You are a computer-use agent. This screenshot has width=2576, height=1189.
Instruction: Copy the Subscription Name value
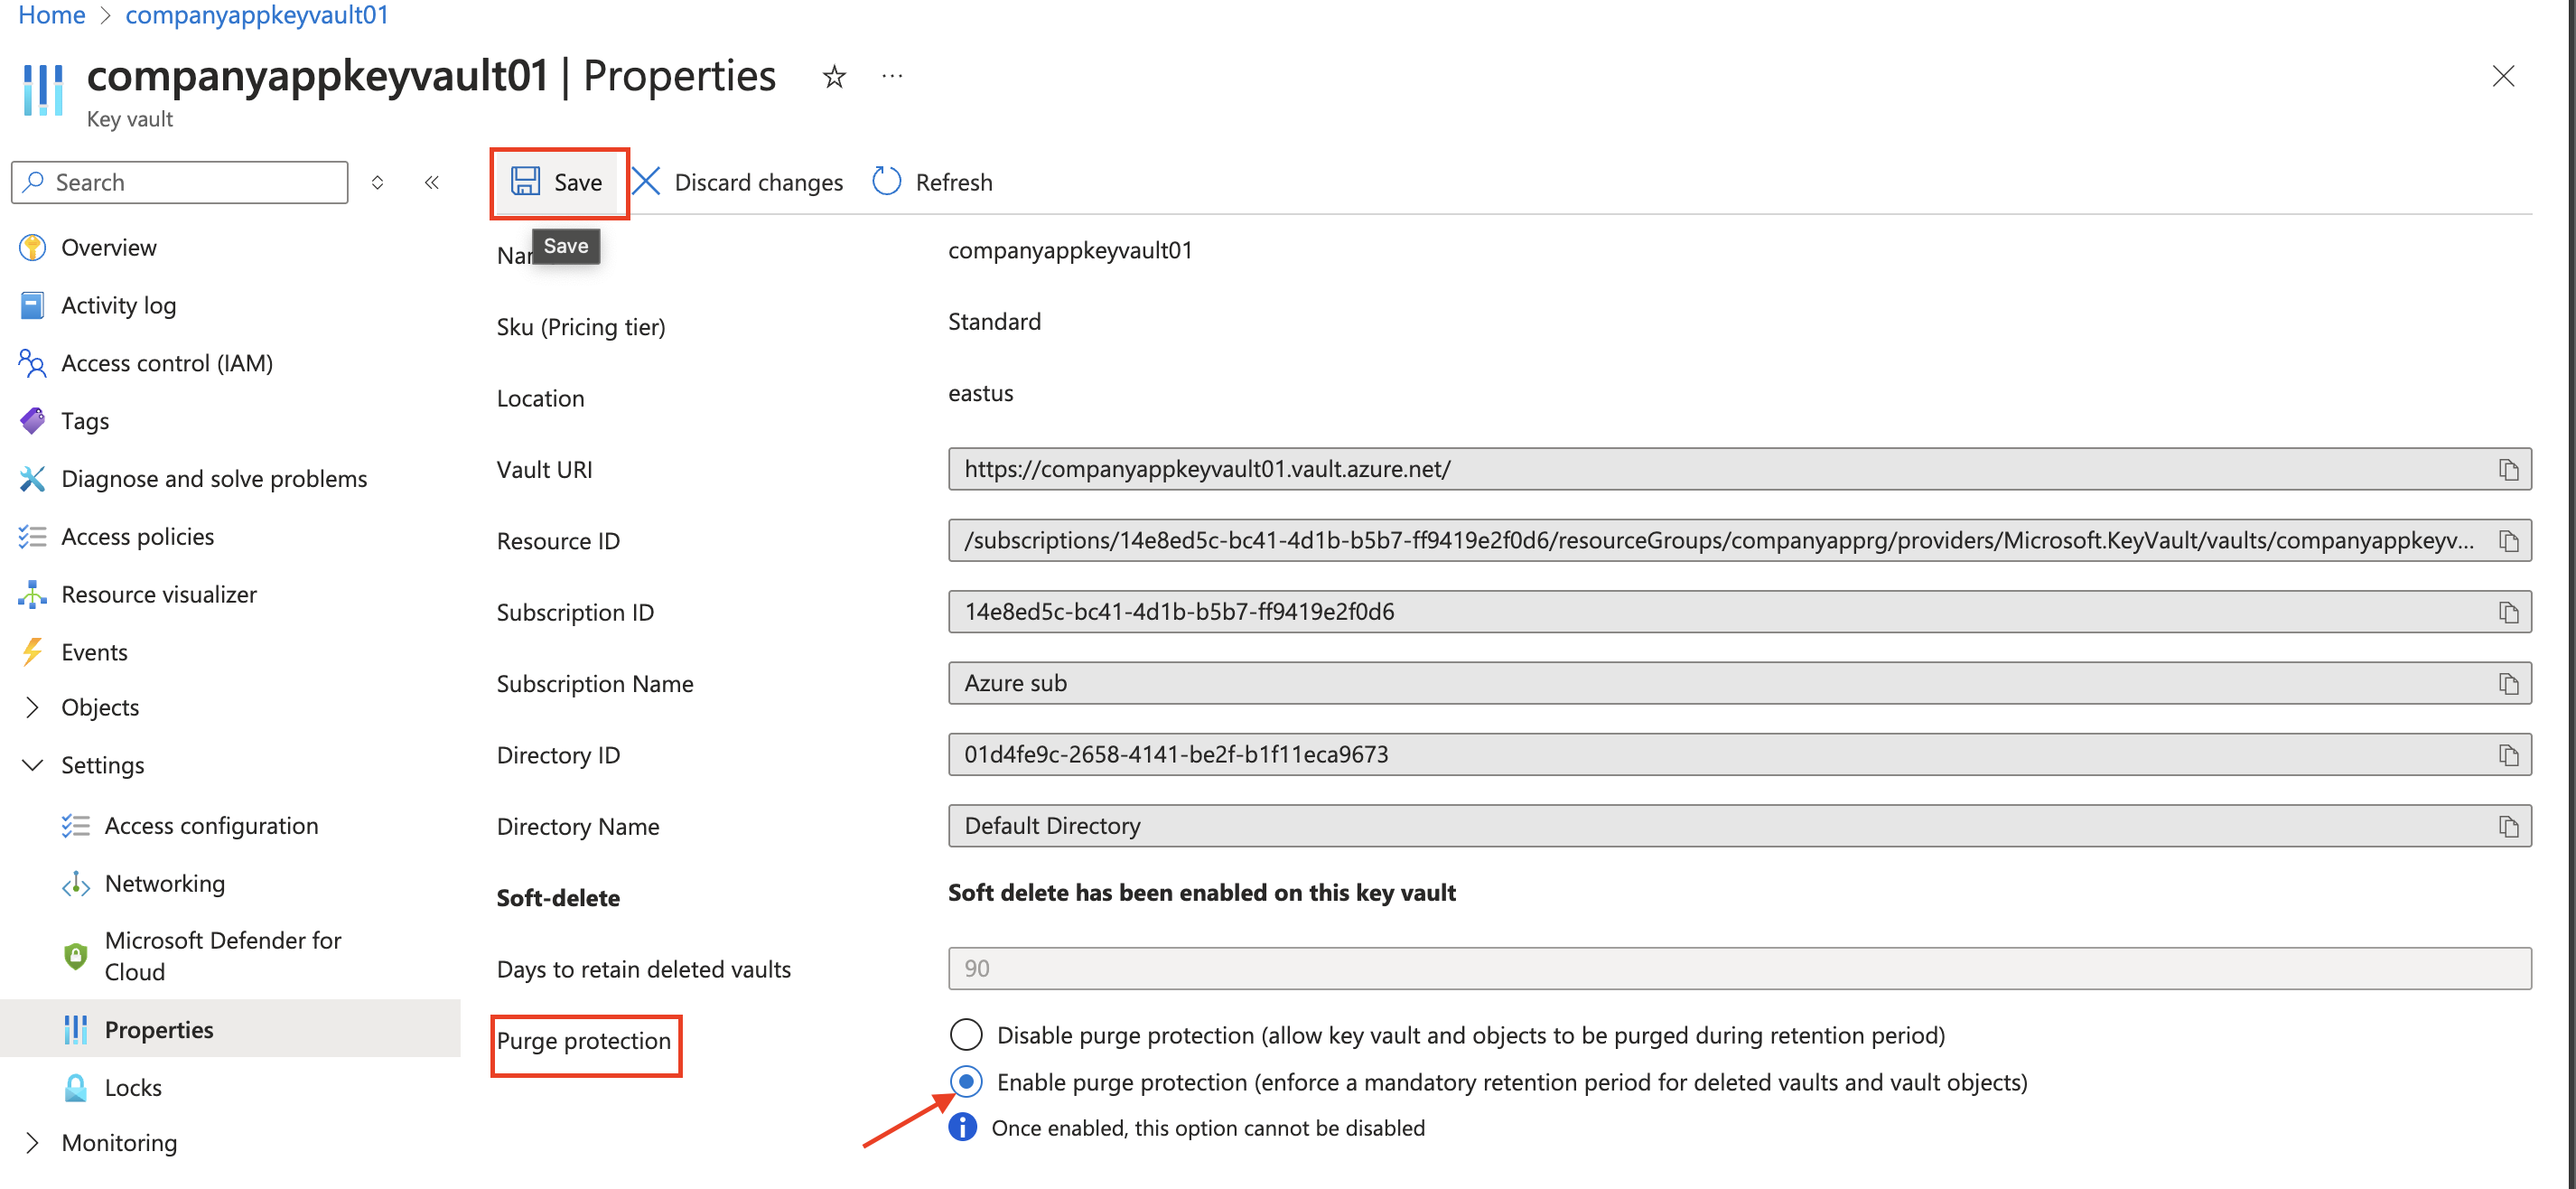pyautogui.click(x=2508, y=684)
